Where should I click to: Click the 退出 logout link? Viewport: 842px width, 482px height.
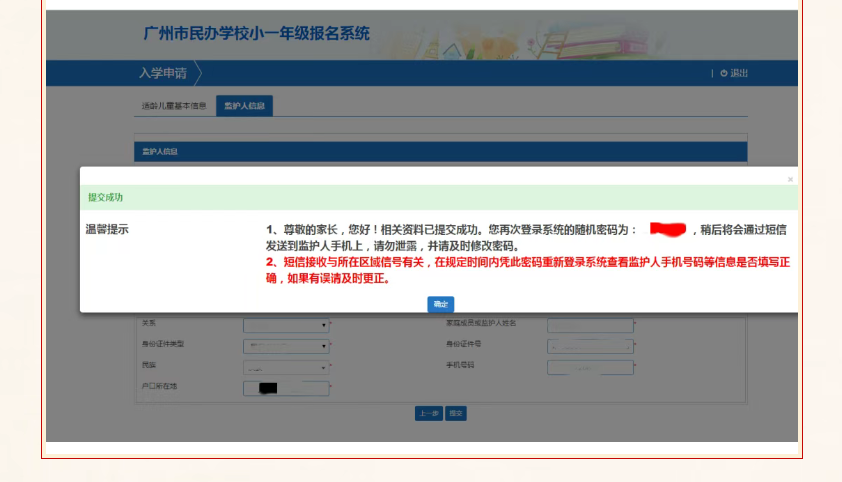739,73
